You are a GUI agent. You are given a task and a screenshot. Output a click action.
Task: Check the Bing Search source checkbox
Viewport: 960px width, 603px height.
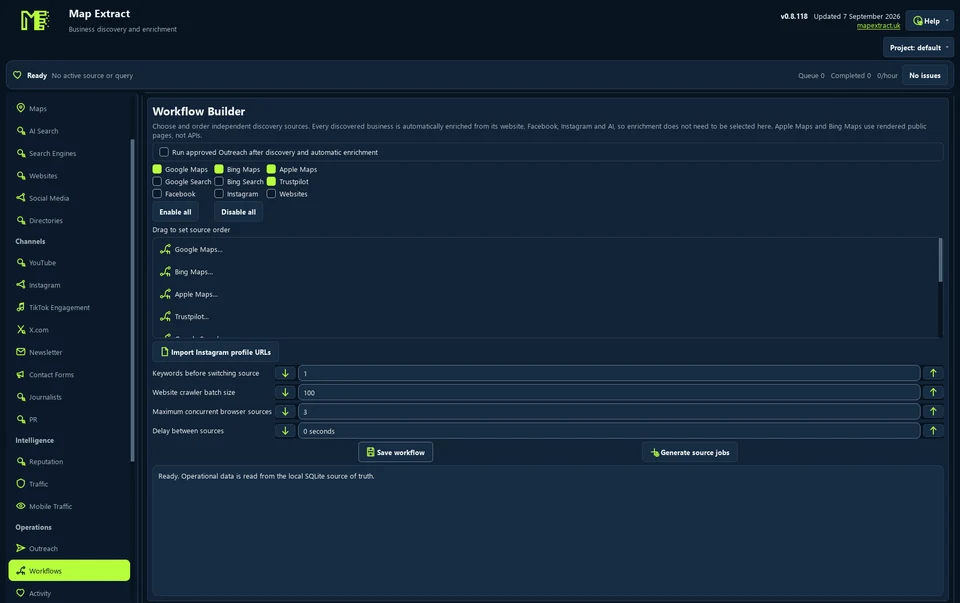click(219, 181)
